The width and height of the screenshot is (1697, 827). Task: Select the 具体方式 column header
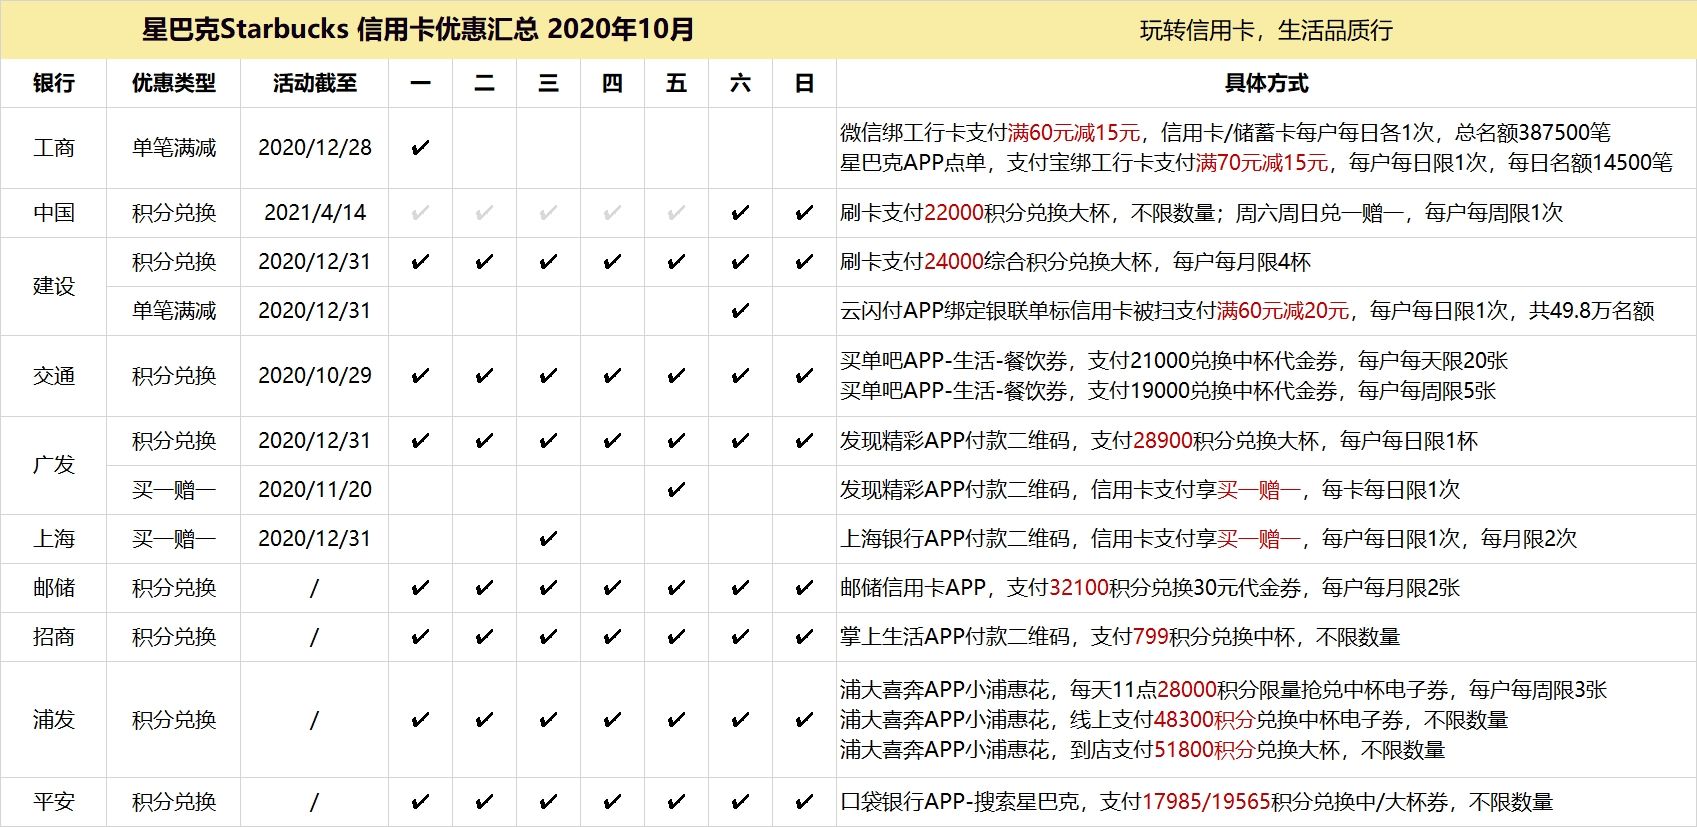pos(1266,83)
